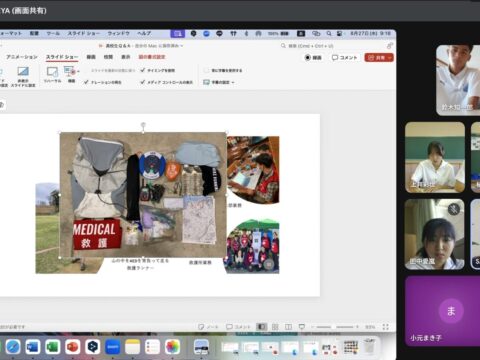Switch to Slide Sorter view icon

coord(275,327)
